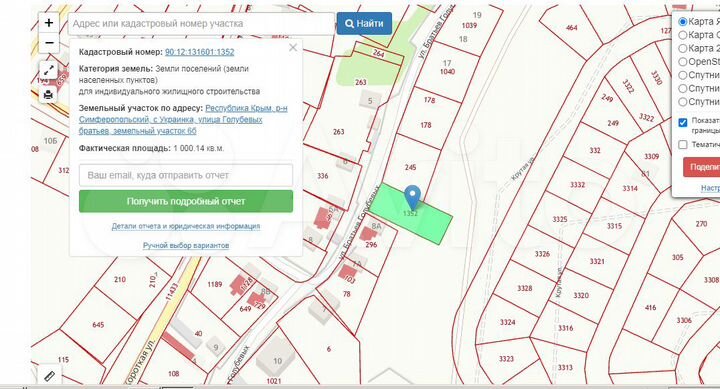Viewport: 720px width, 389px height.
Task: Click parcel labeled 296 on map
Action: [371, 245]
